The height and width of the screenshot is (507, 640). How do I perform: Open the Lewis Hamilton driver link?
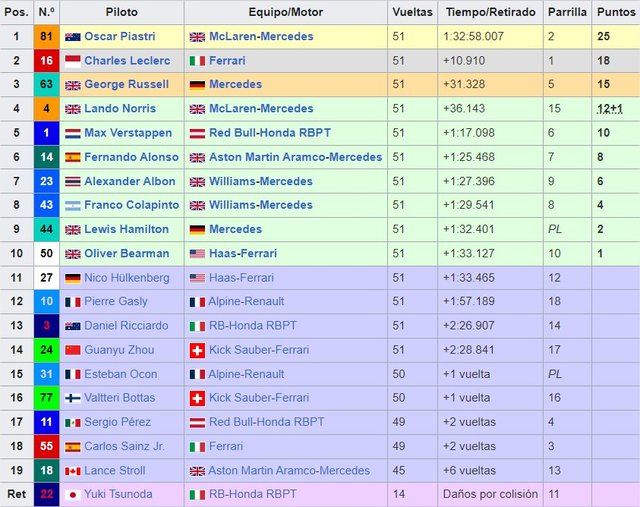127,229
